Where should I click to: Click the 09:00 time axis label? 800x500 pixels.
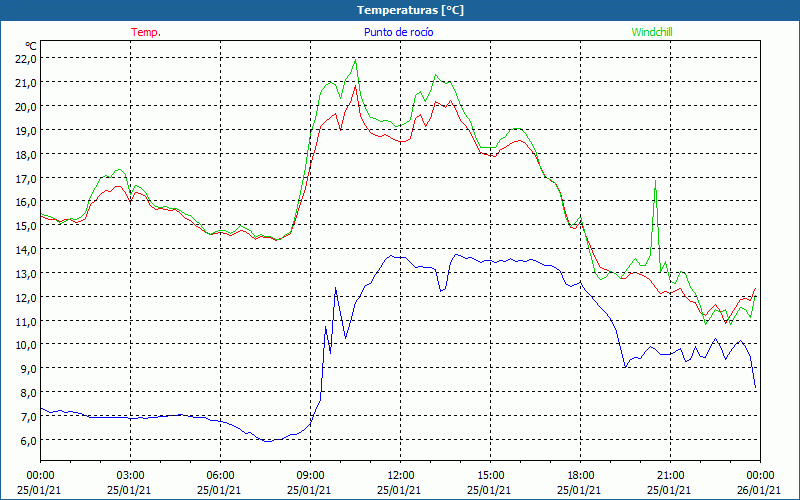310,476
